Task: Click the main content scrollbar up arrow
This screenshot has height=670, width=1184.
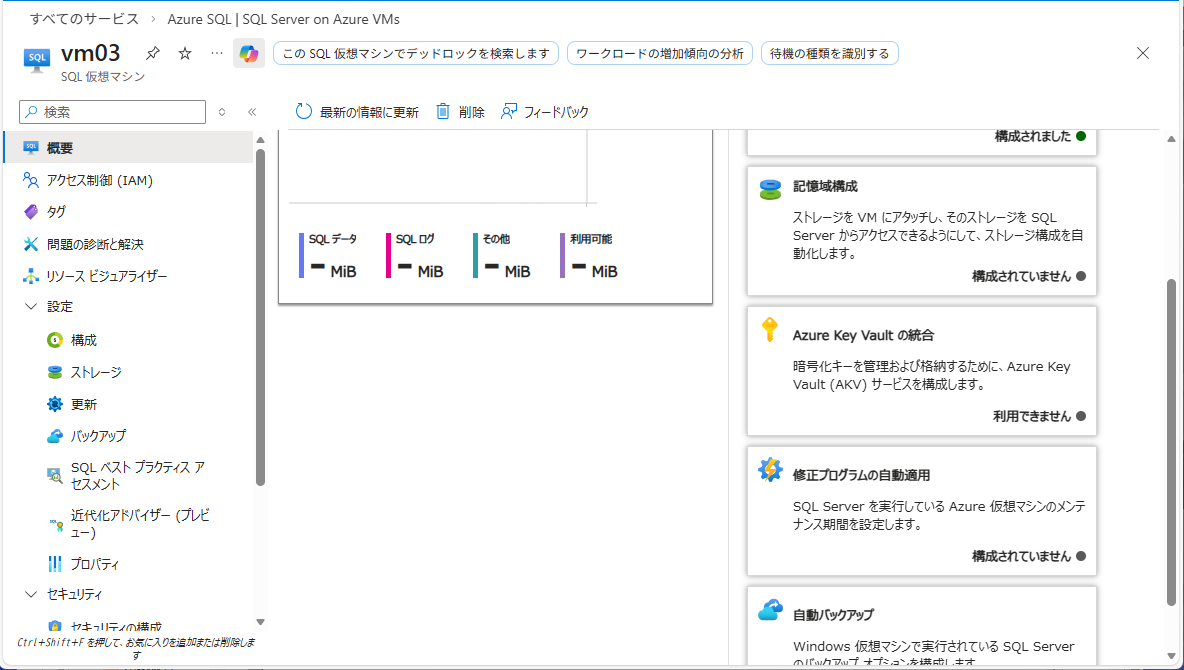Action: click(x=1171, y=139)
